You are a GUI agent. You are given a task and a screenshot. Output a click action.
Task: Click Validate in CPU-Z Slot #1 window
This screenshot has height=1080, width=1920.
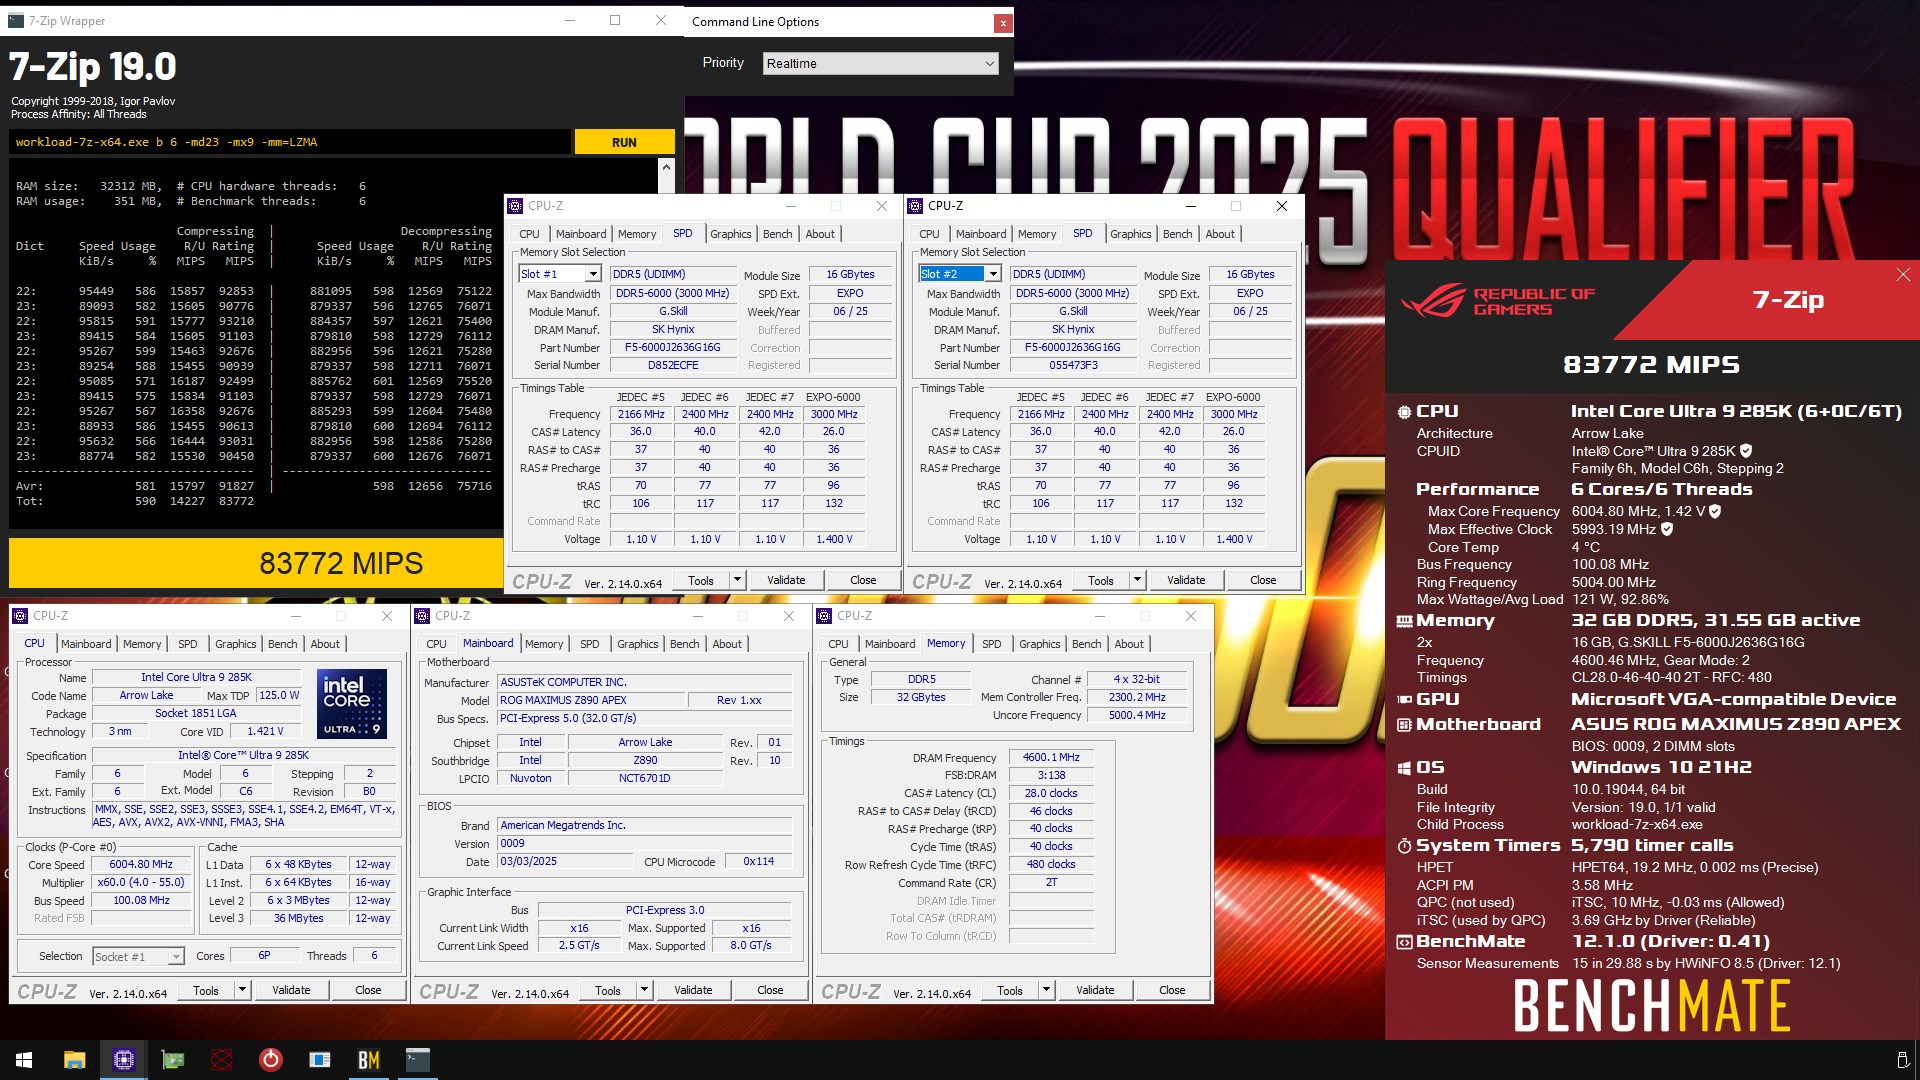pyautogui.click(x=786, y=580)
